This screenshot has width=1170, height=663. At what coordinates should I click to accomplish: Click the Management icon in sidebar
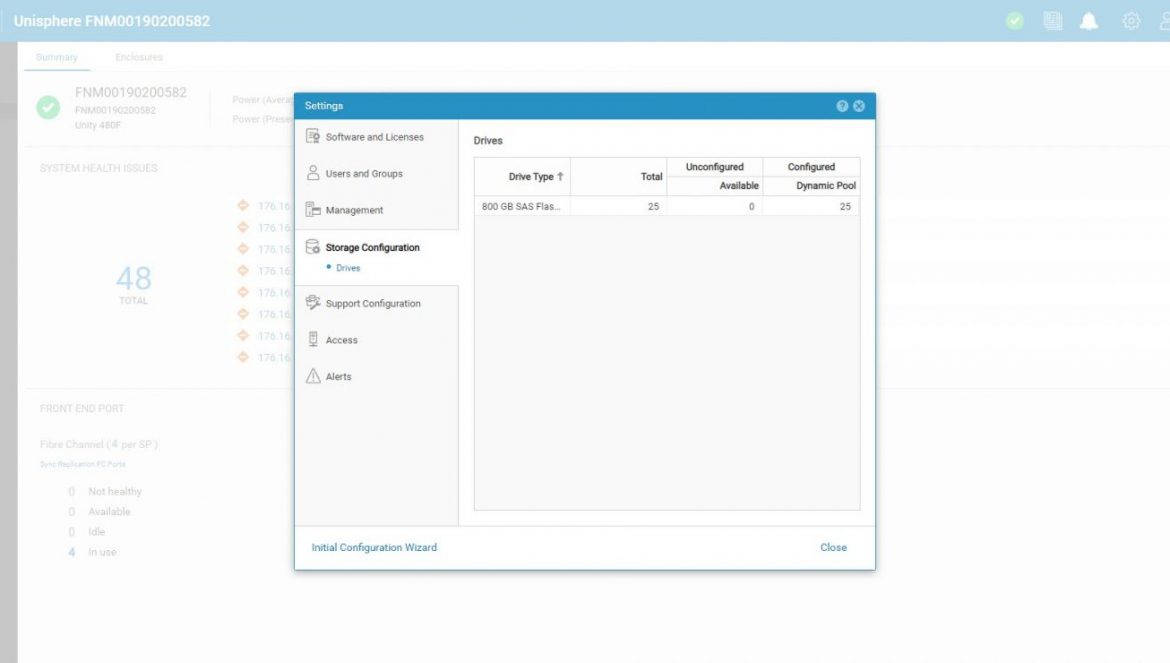(313, 210)
